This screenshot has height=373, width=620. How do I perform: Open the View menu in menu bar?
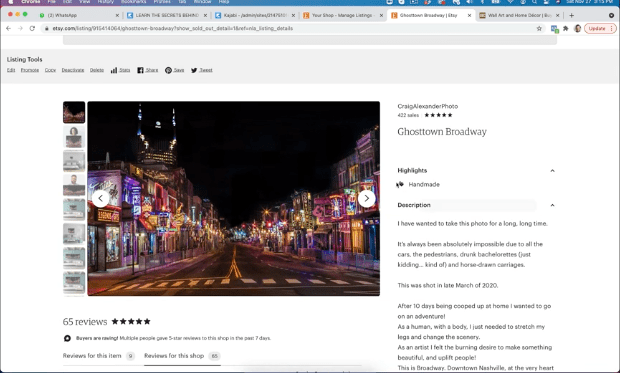tap(84, 2)
